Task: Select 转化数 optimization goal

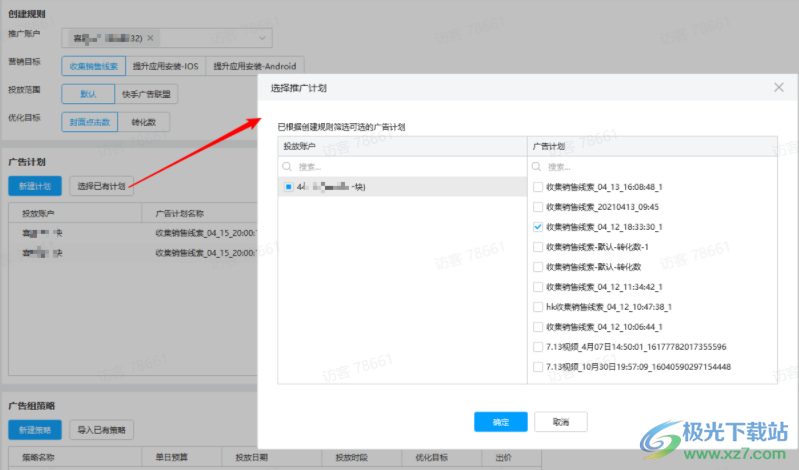Action: [x=144, y=122]
